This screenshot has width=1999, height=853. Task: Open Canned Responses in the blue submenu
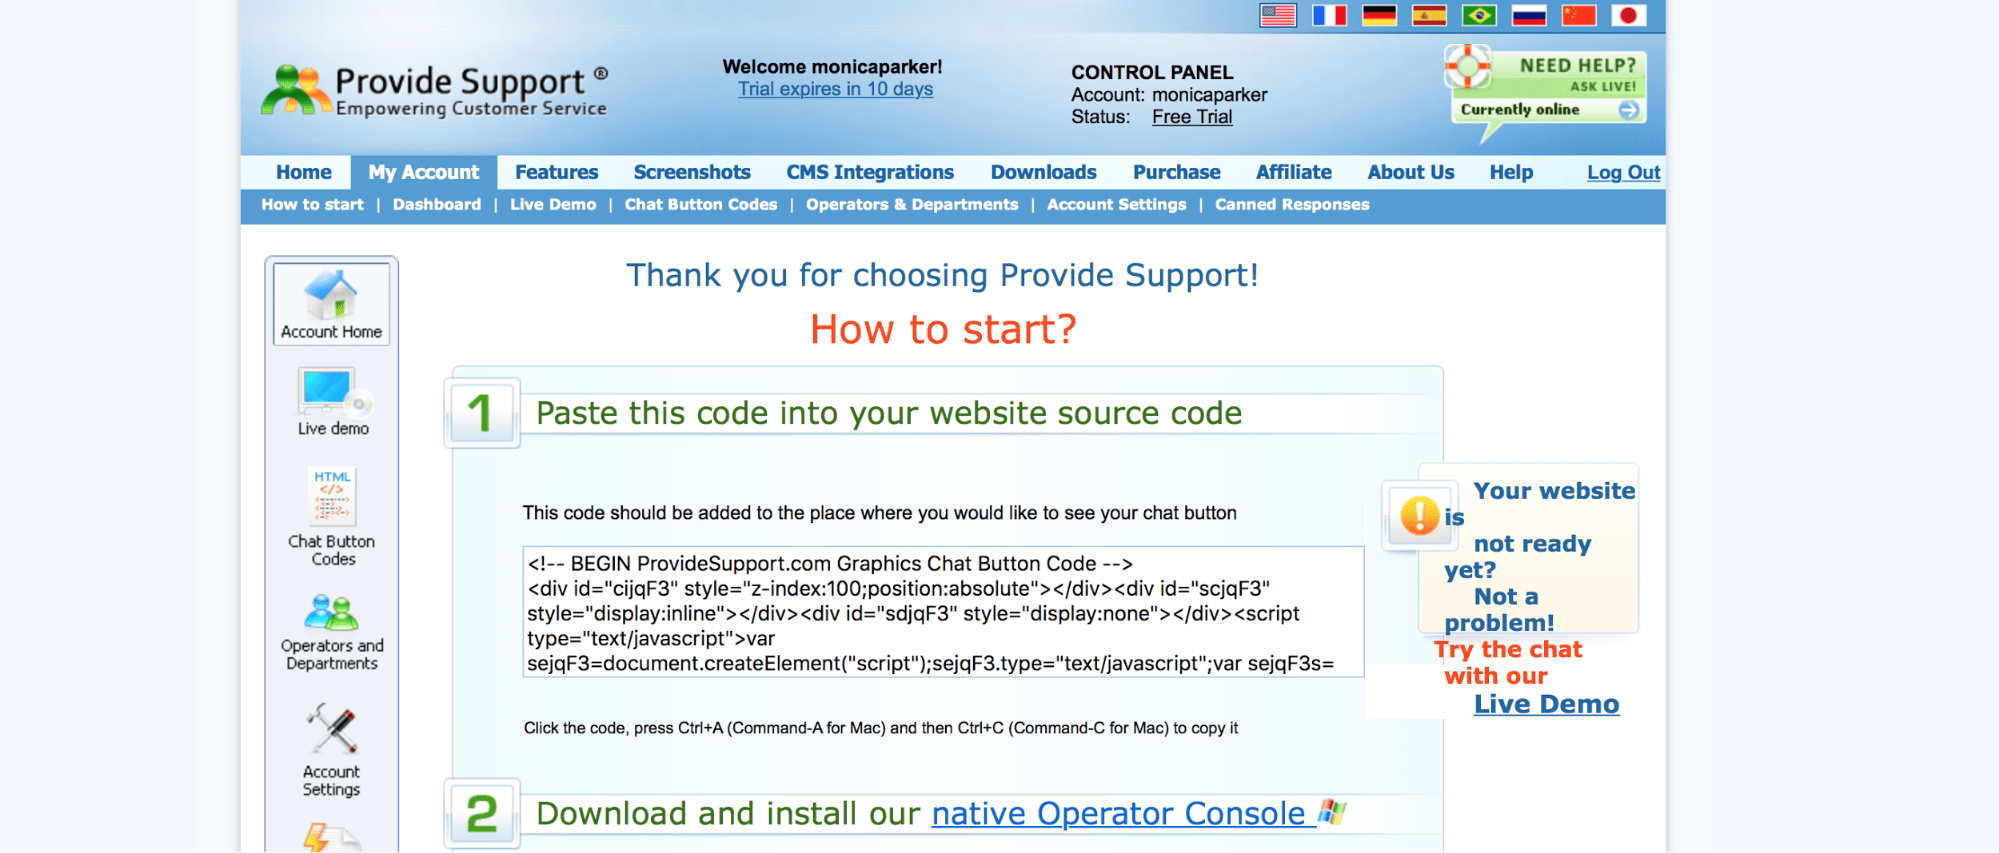click(x=1292, y=204)
